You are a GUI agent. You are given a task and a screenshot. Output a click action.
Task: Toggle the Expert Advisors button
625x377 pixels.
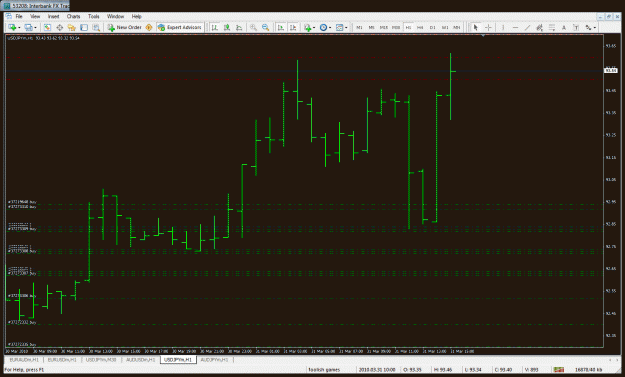pyautogui.click(x=180, y=27)
